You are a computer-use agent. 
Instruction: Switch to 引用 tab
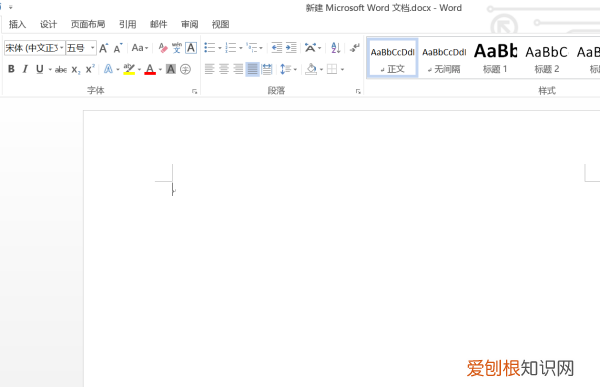(x=127, y=24)
